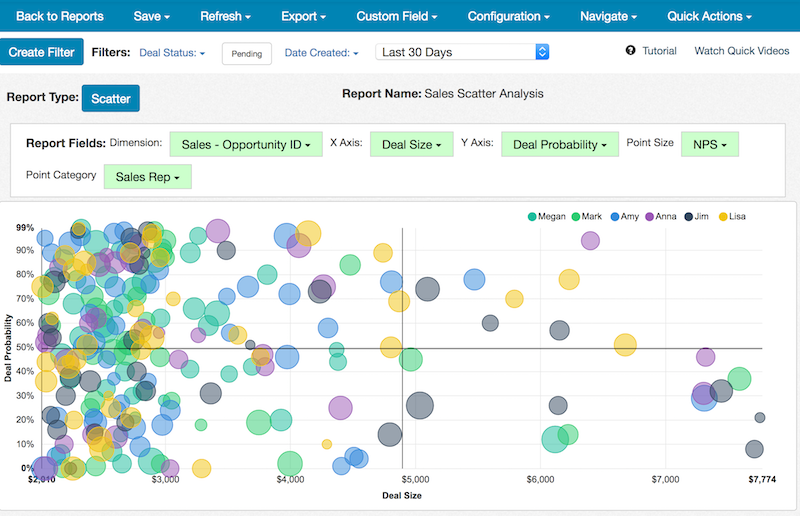The width and height of the screenshot is (800, 516).
Task: Toggle Jim legend entry
Action: pos(696,216)
